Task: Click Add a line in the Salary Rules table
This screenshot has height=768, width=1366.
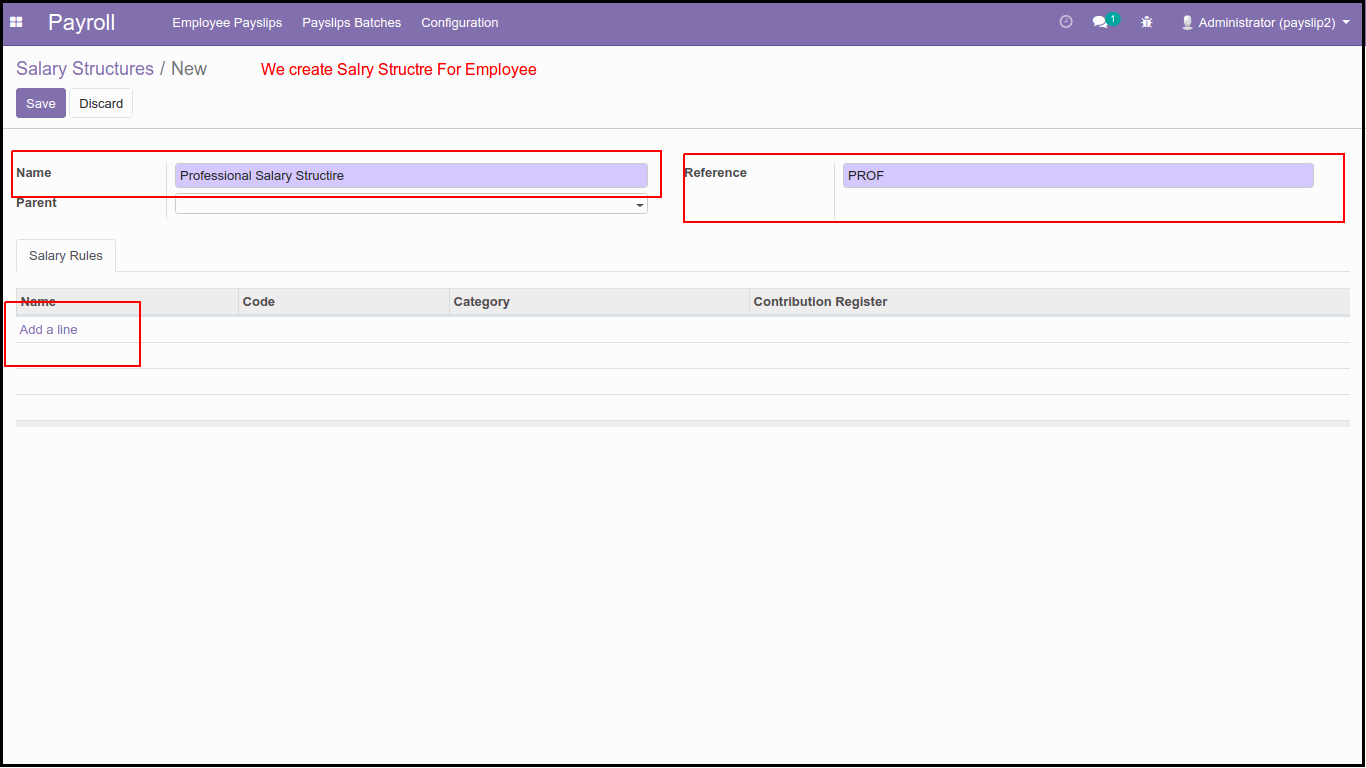Action: click(48, 330)
